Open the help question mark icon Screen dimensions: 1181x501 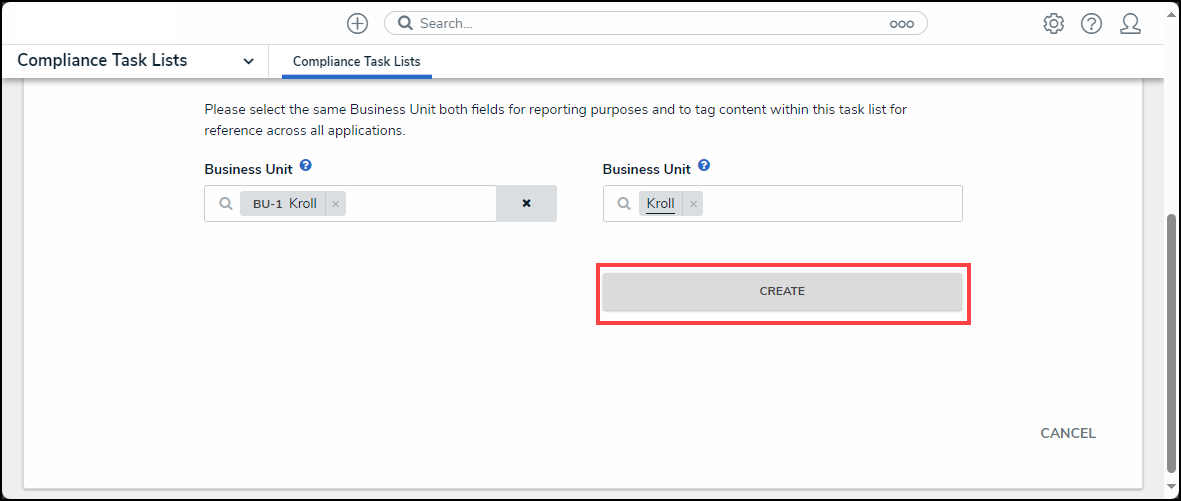tap(1091, 24)
